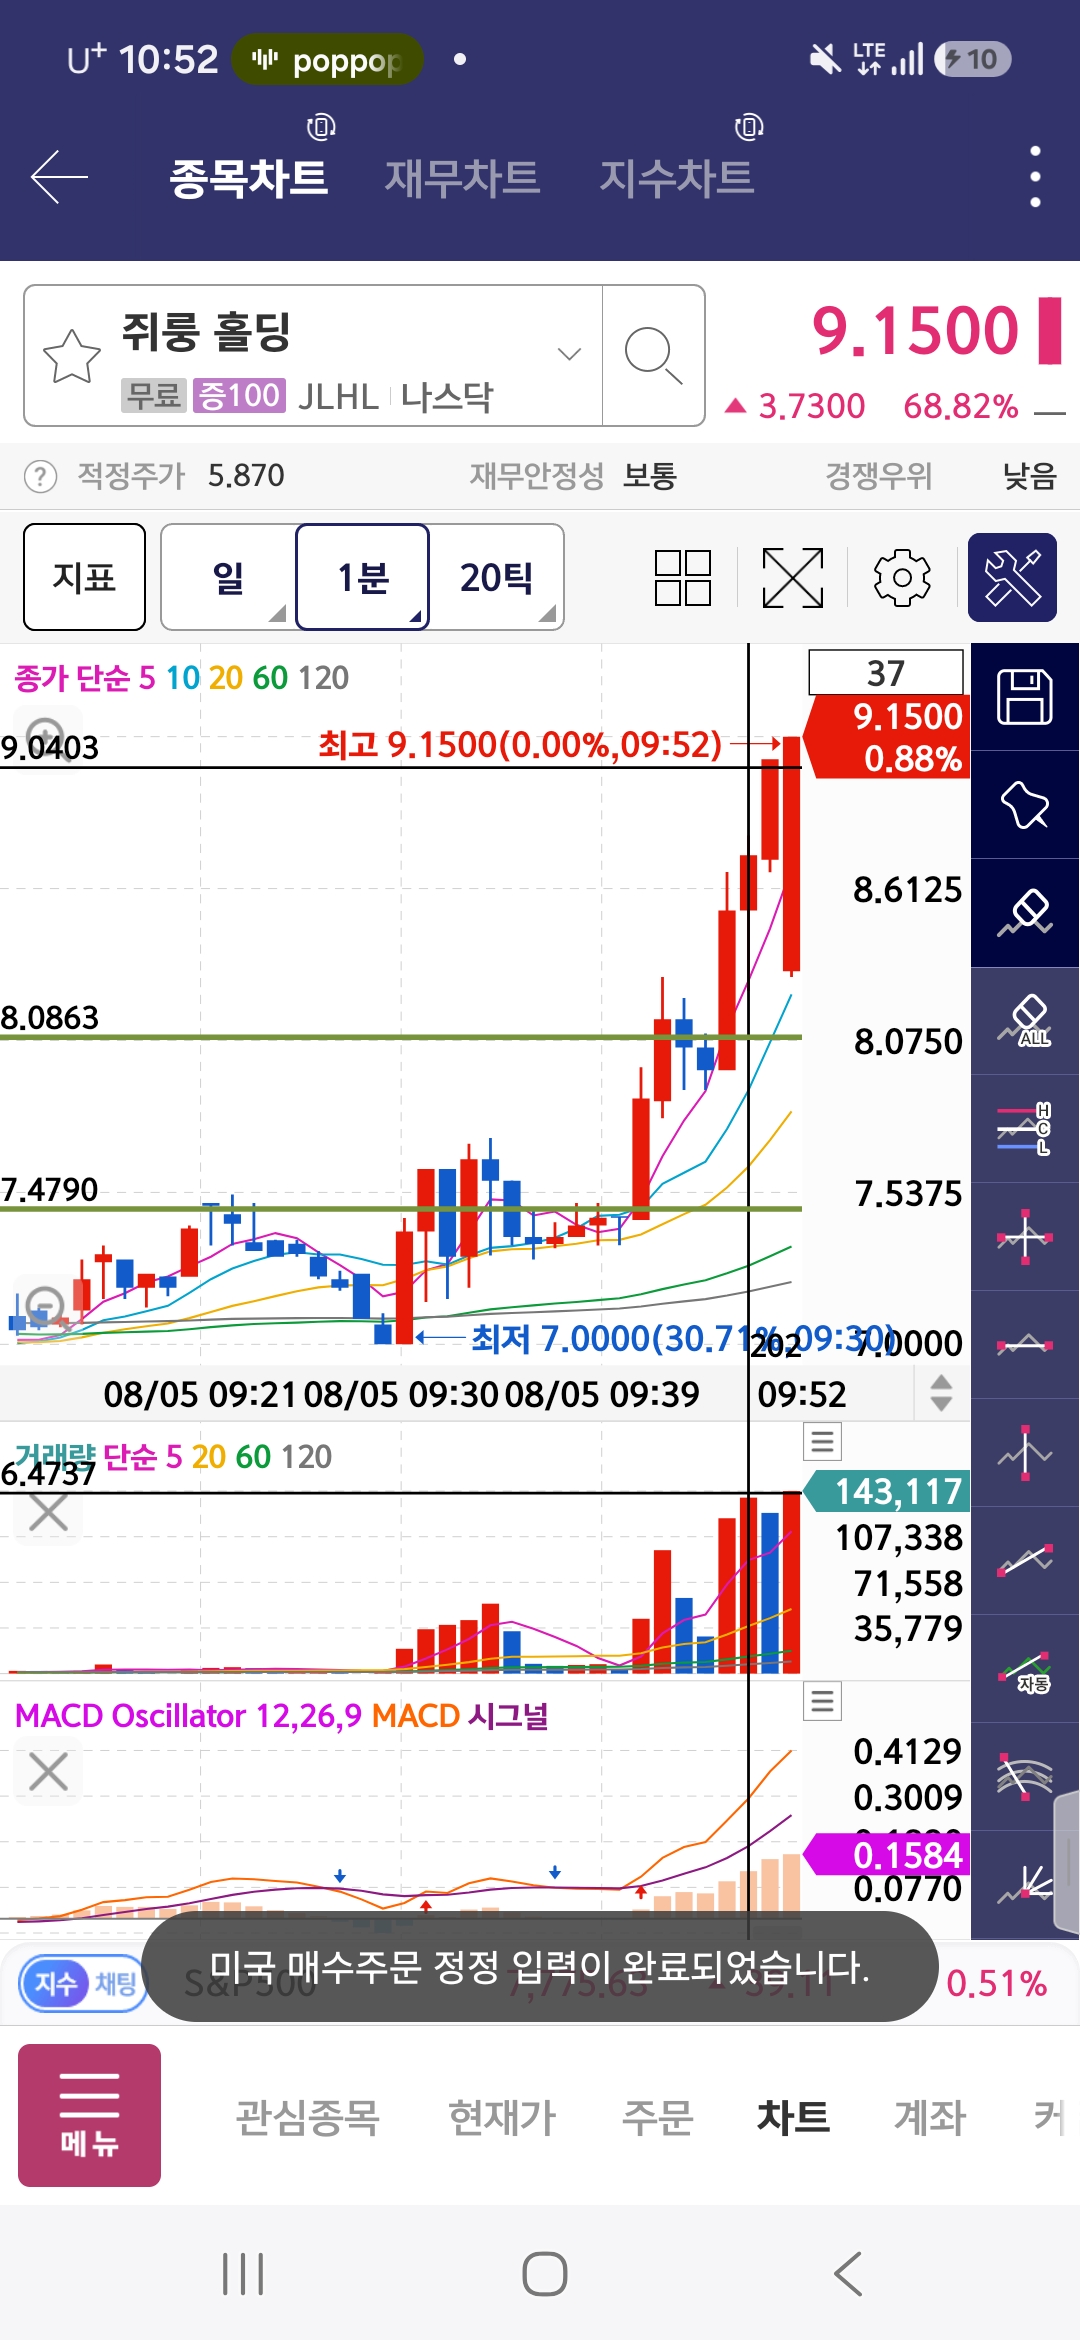Open the 지표 indicators button

85,577
